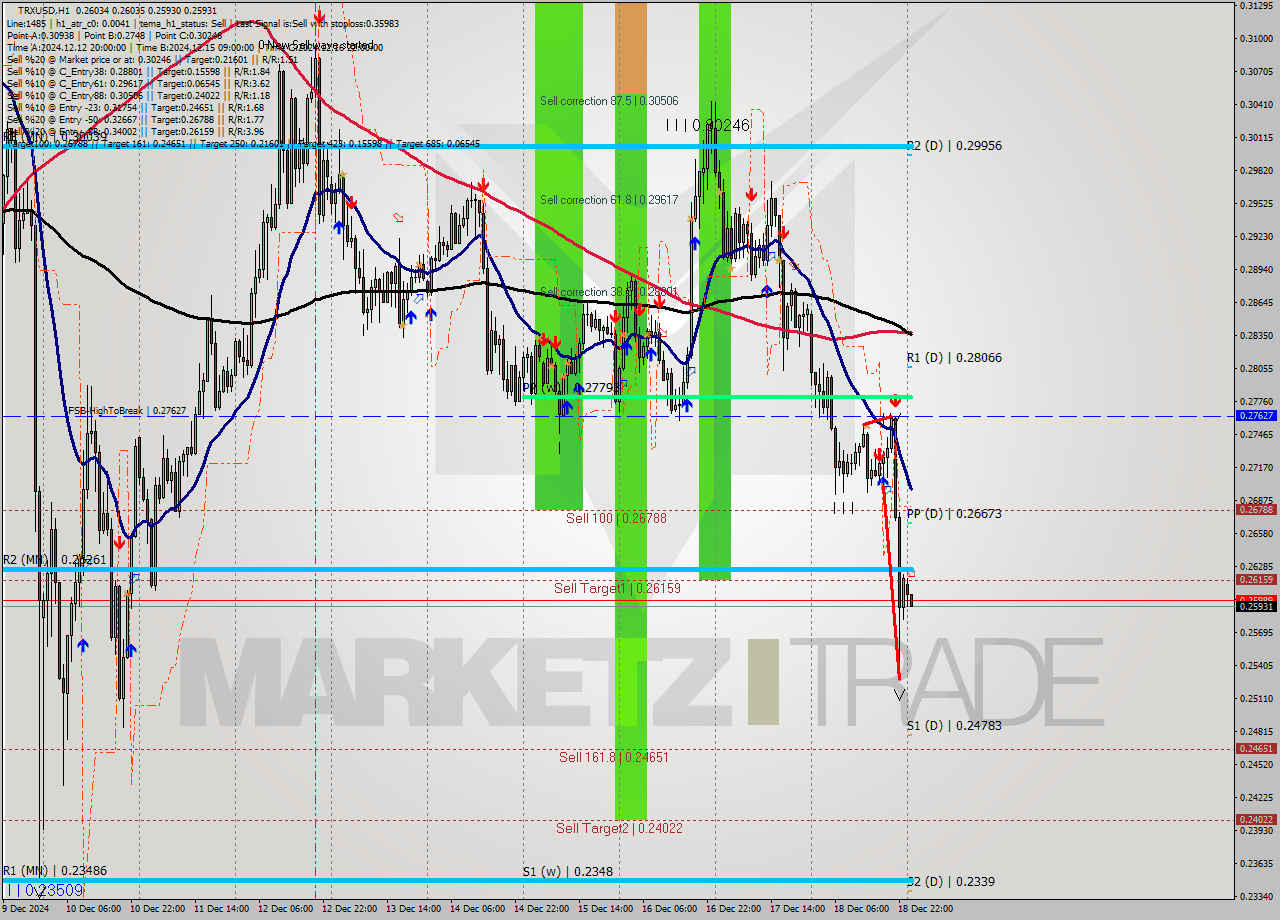
Task: Click the 0.28350 price scale tick
Action: point(1256,335)
